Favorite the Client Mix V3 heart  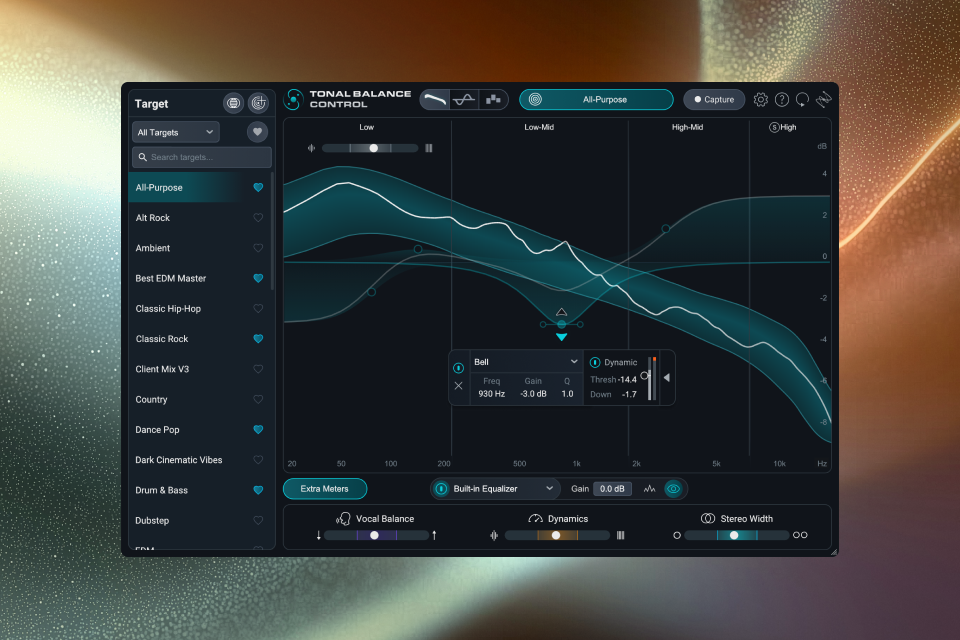(258, 369)
